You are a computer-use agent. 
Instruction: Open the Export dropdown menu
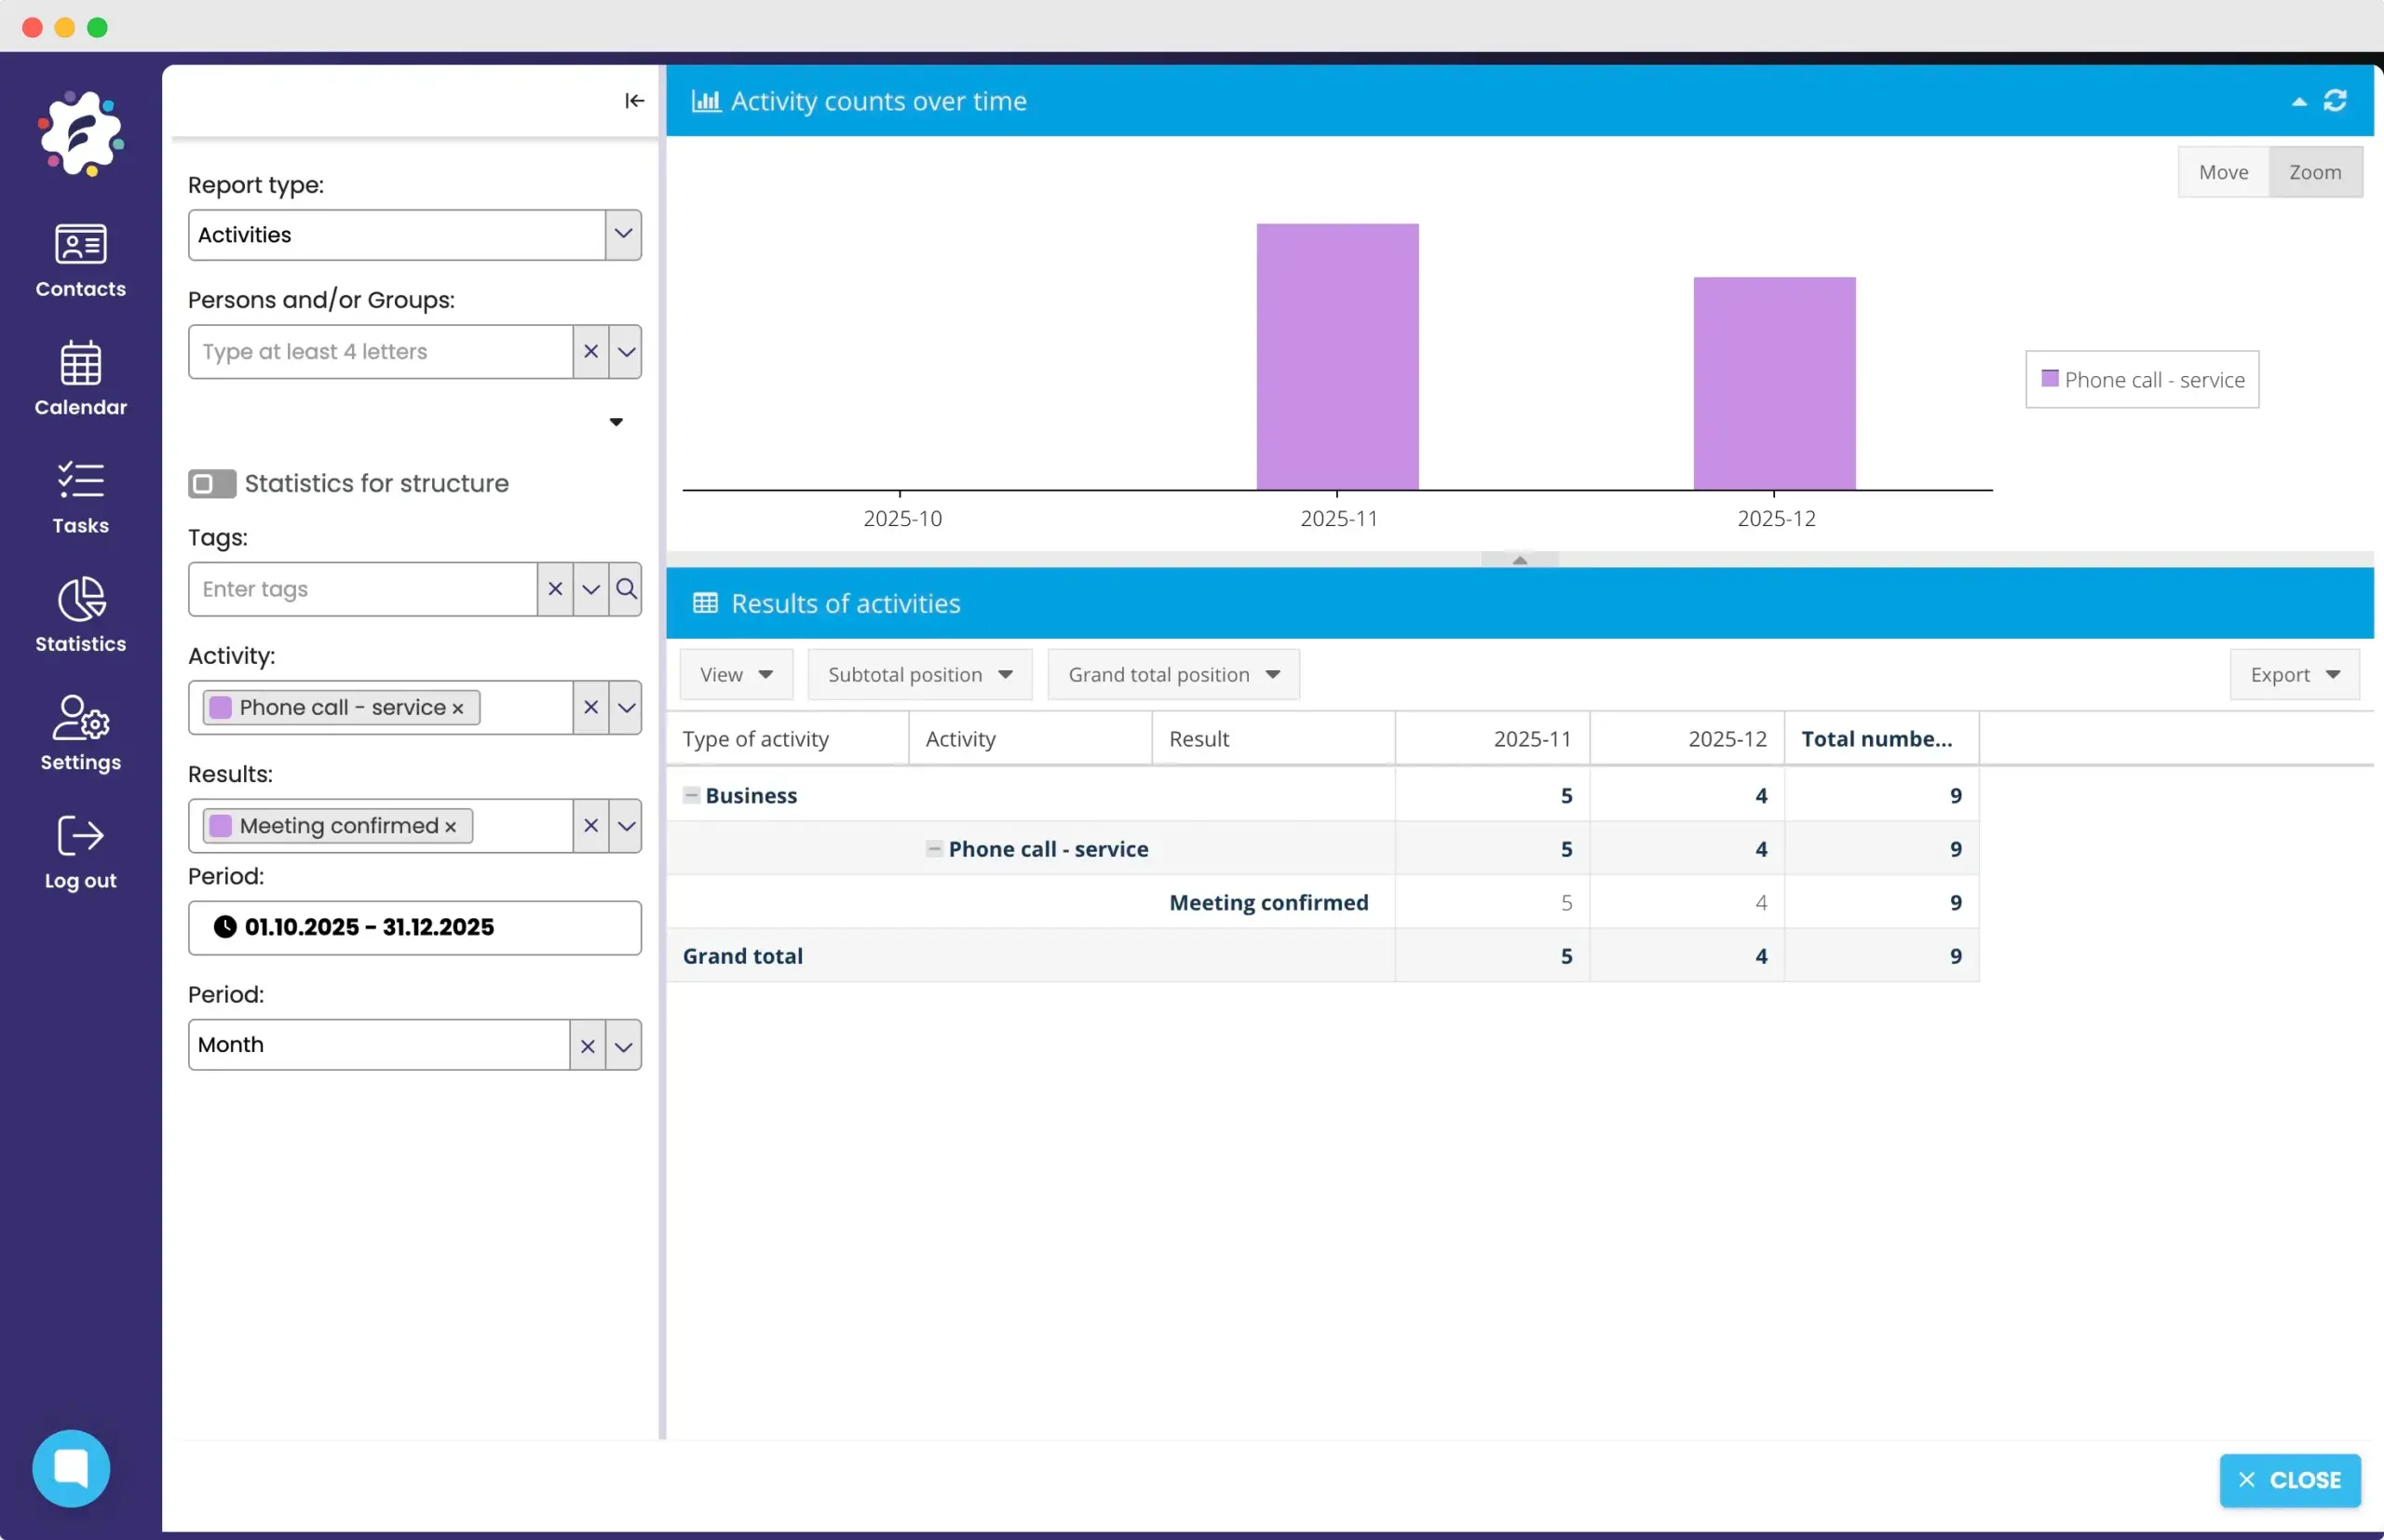[2294, 675]
